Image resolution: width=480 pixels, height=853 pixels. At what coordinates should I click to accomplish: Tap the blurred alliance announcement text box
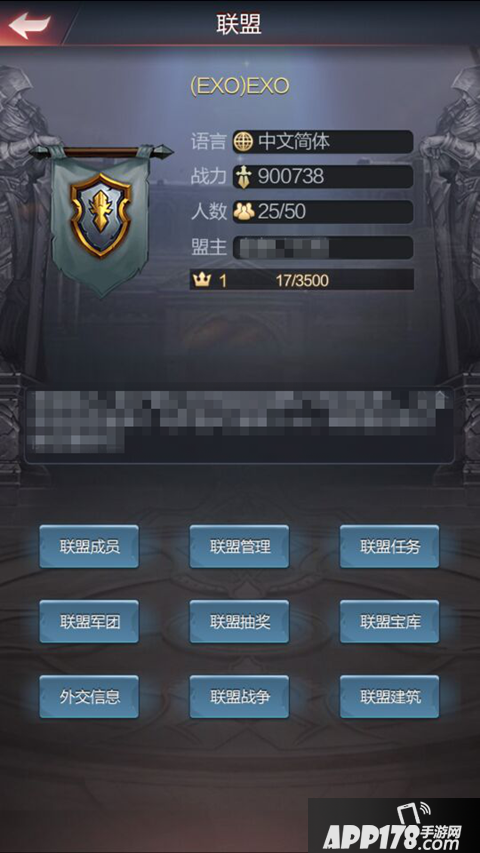pos(239,425)
